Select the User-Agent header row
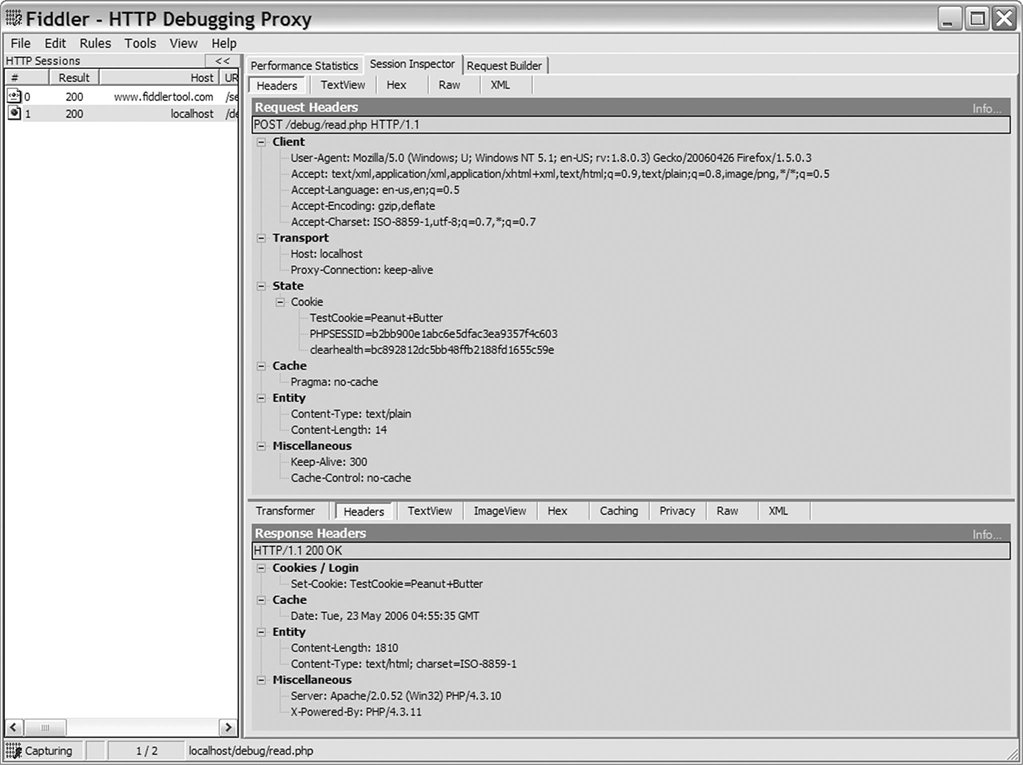The height and width of the screenshot is (765, 1023). (x=551, y=158)
